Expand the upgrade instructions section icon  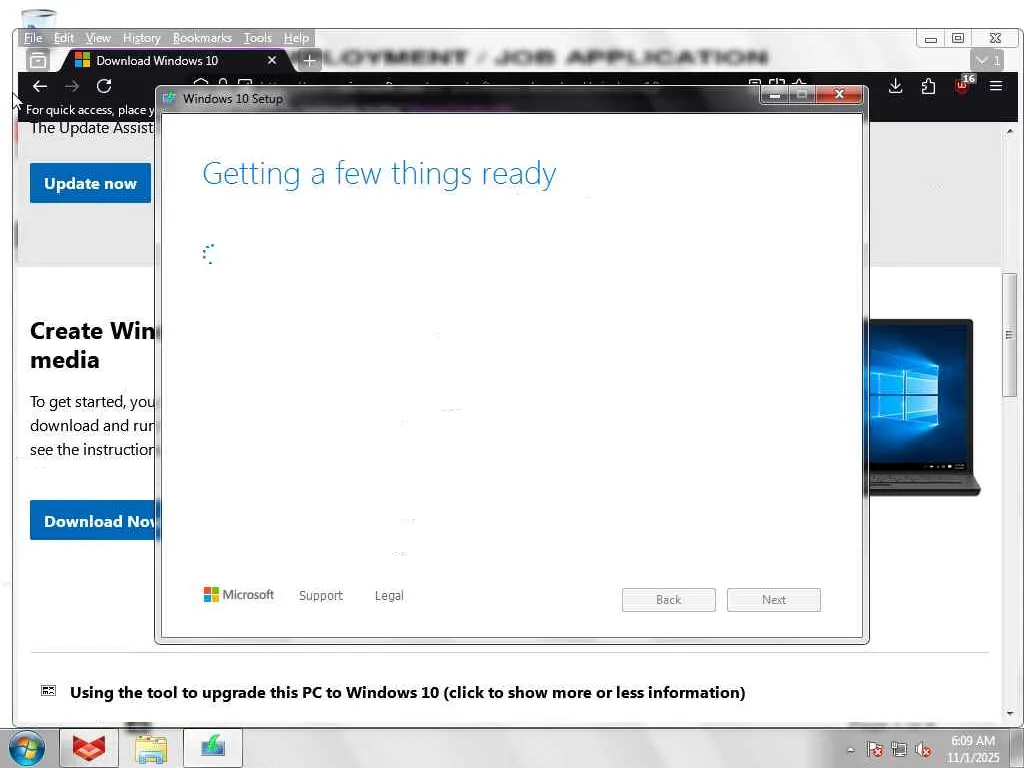coord(48,691)
